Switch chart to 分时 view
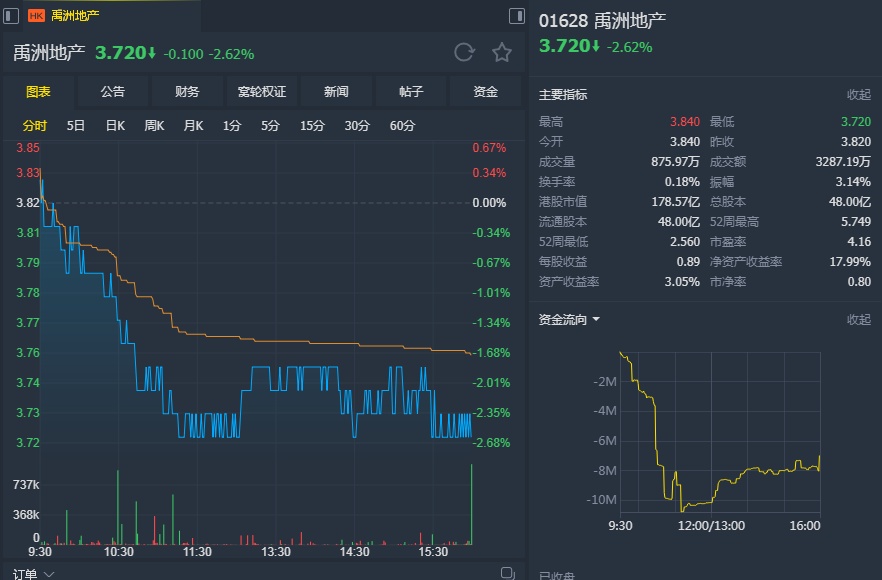Screen dimensions: 882x580 pyautogui.click(x=35, y=126)
